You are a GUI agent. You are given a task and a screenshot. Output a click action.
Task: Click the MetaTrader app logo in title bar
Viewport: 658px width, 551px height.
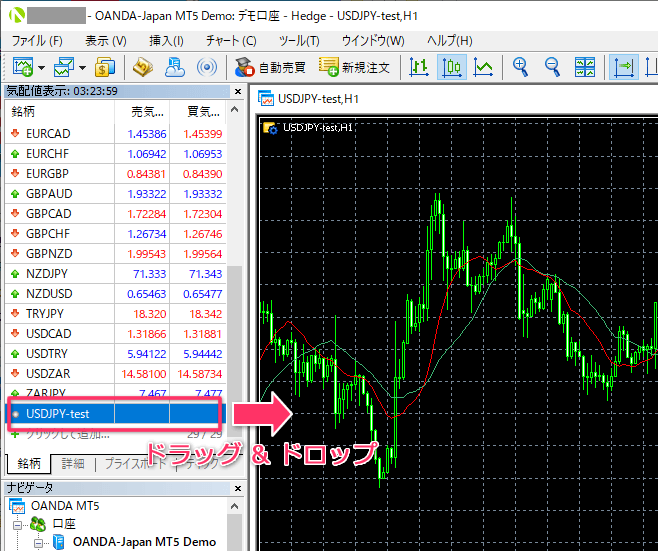pyautogui.click(x=17, y=16)
